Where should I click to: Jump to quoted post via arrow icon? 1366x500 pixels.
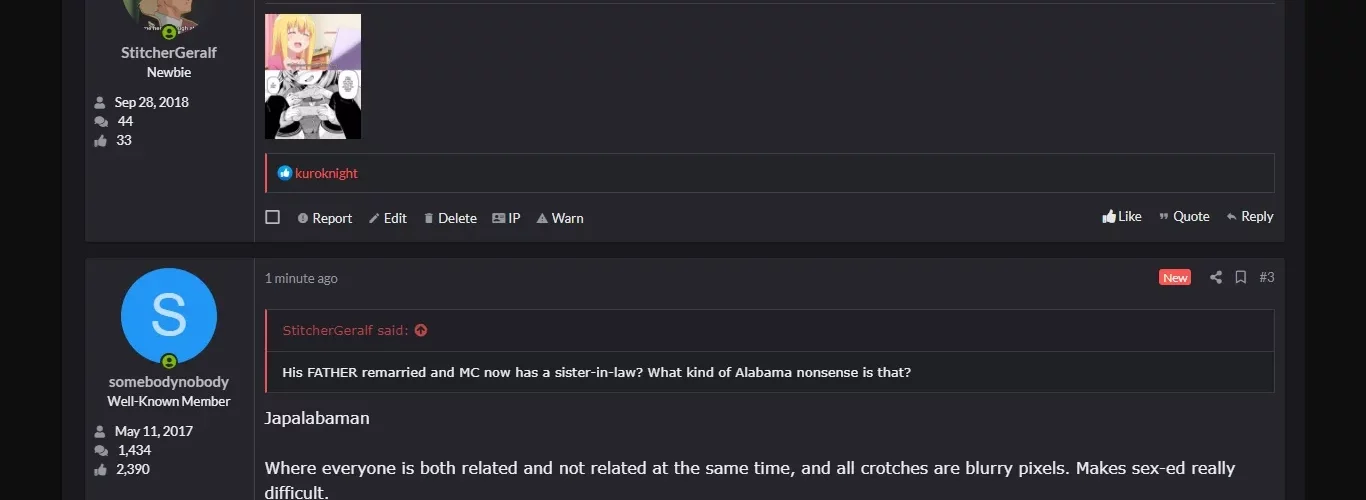pyautogui.click(x=421, y=330)
